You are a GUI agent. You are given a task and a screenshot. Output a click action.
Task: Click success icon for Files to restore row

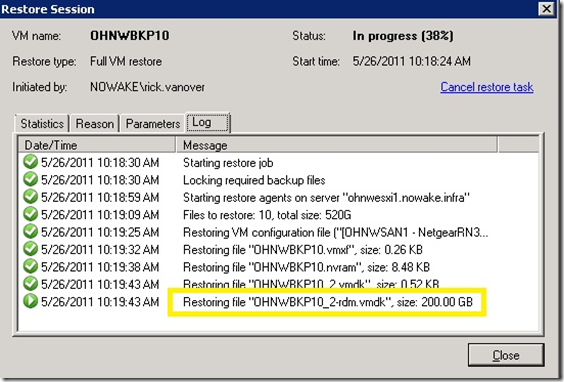pyautogui.click(x=30, y=214)
